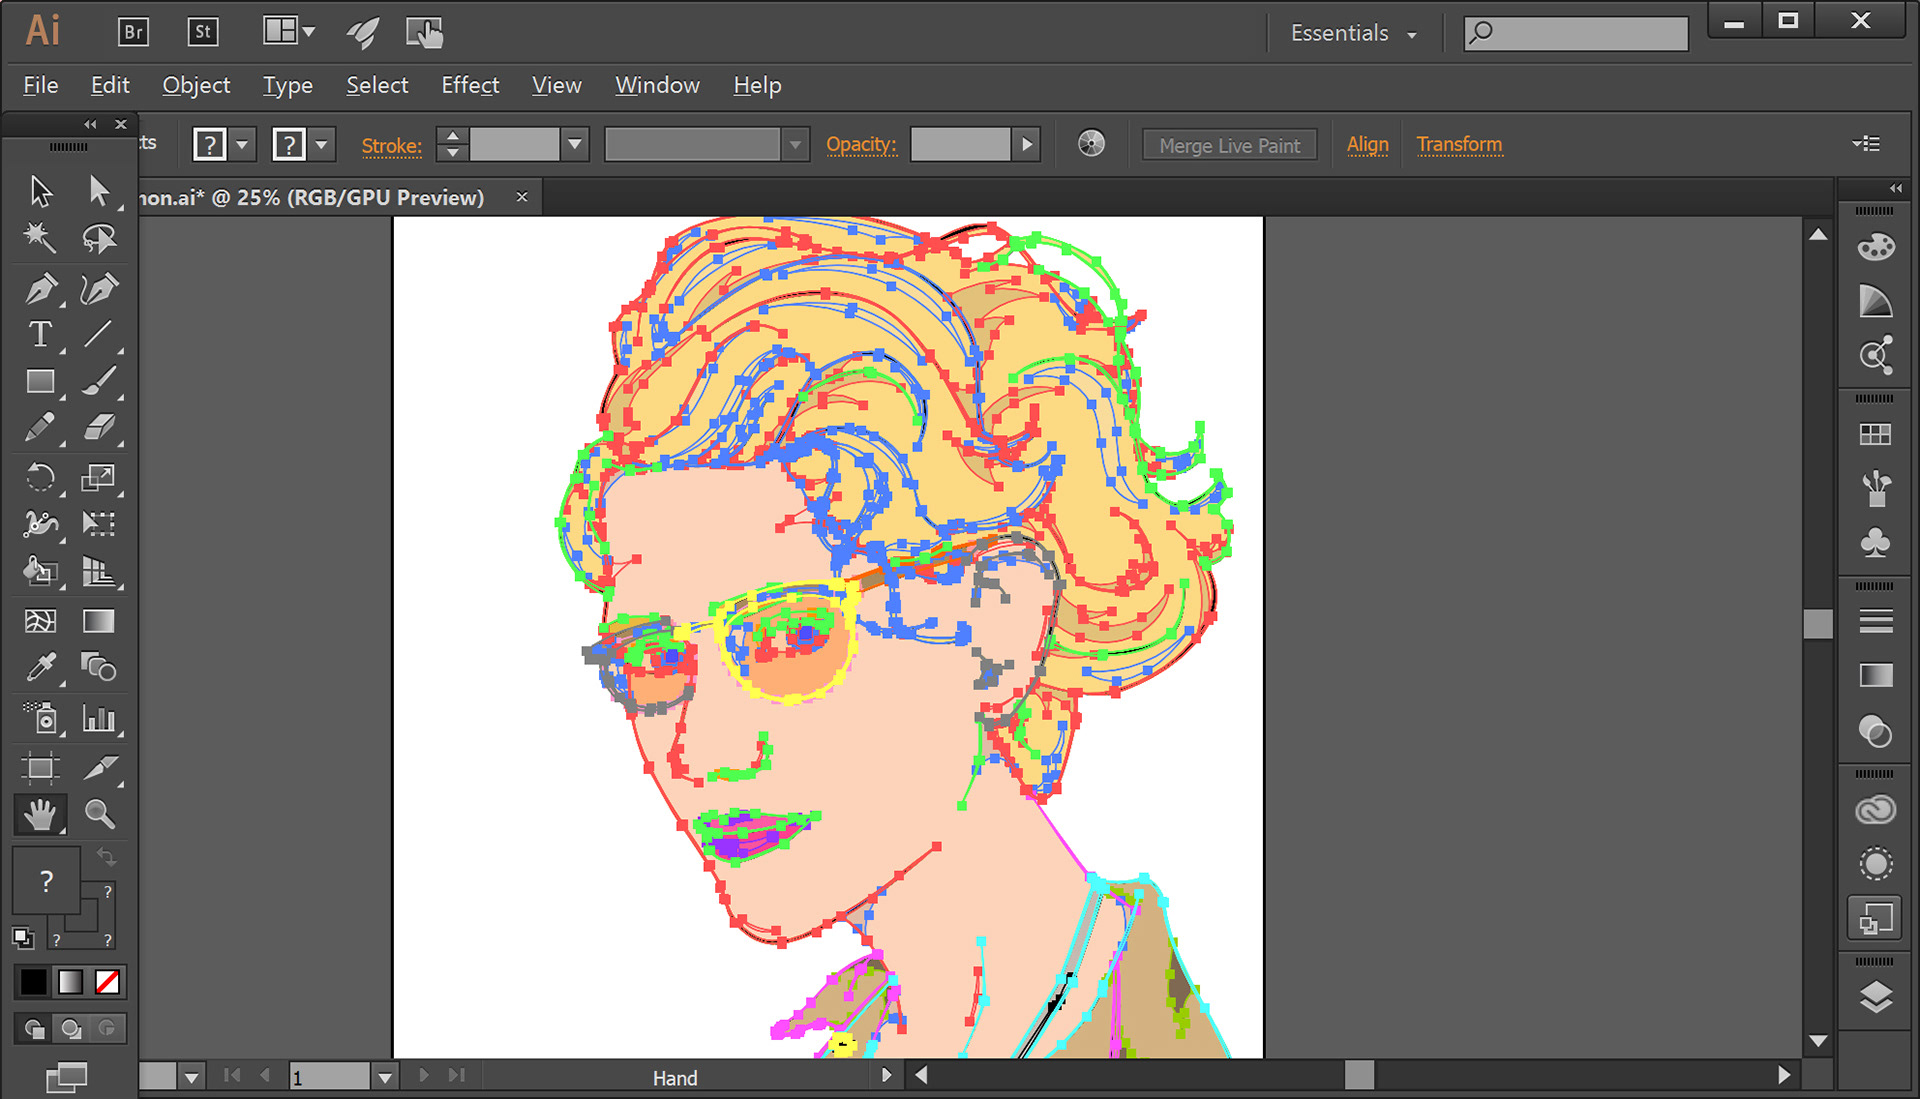Select the Slice tool
This screenshot has height=1099, width=1920.
(99, 768)
